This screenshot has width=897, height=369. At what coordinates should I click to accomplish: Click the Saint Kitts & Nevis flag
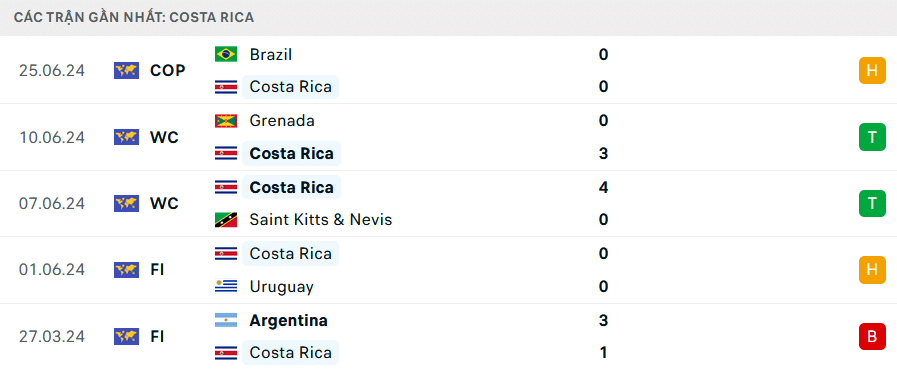pyautogui.click(x=226, y=220)
